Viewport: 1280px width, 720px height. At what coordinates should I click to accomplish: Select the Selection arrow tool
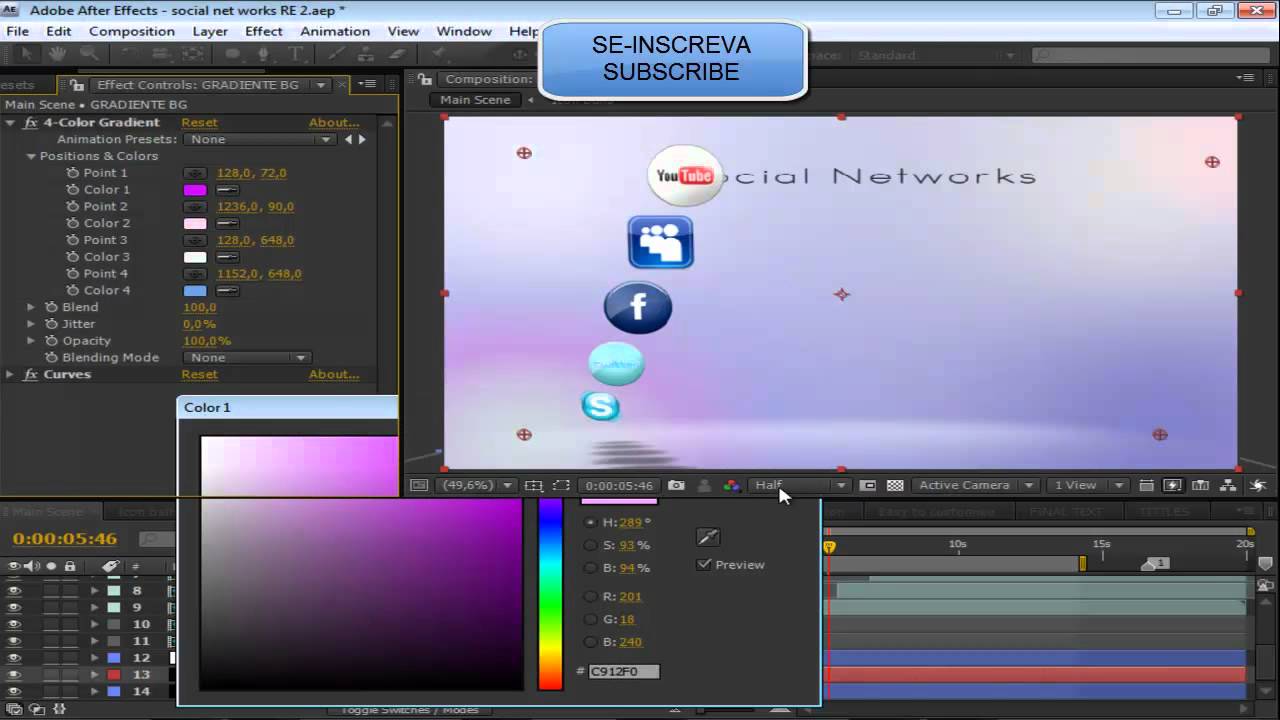(27, 55)
